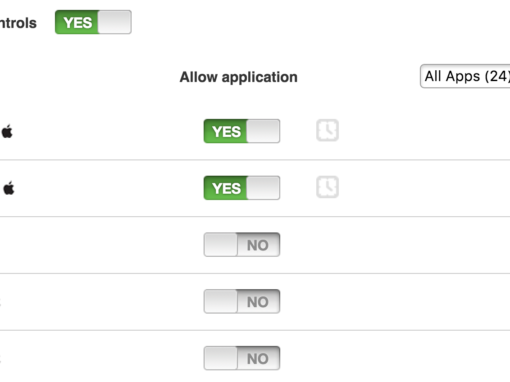This screenshot has height=382, width=510.
Task: Click the controls label beside master switch
Action: point(18,23)
